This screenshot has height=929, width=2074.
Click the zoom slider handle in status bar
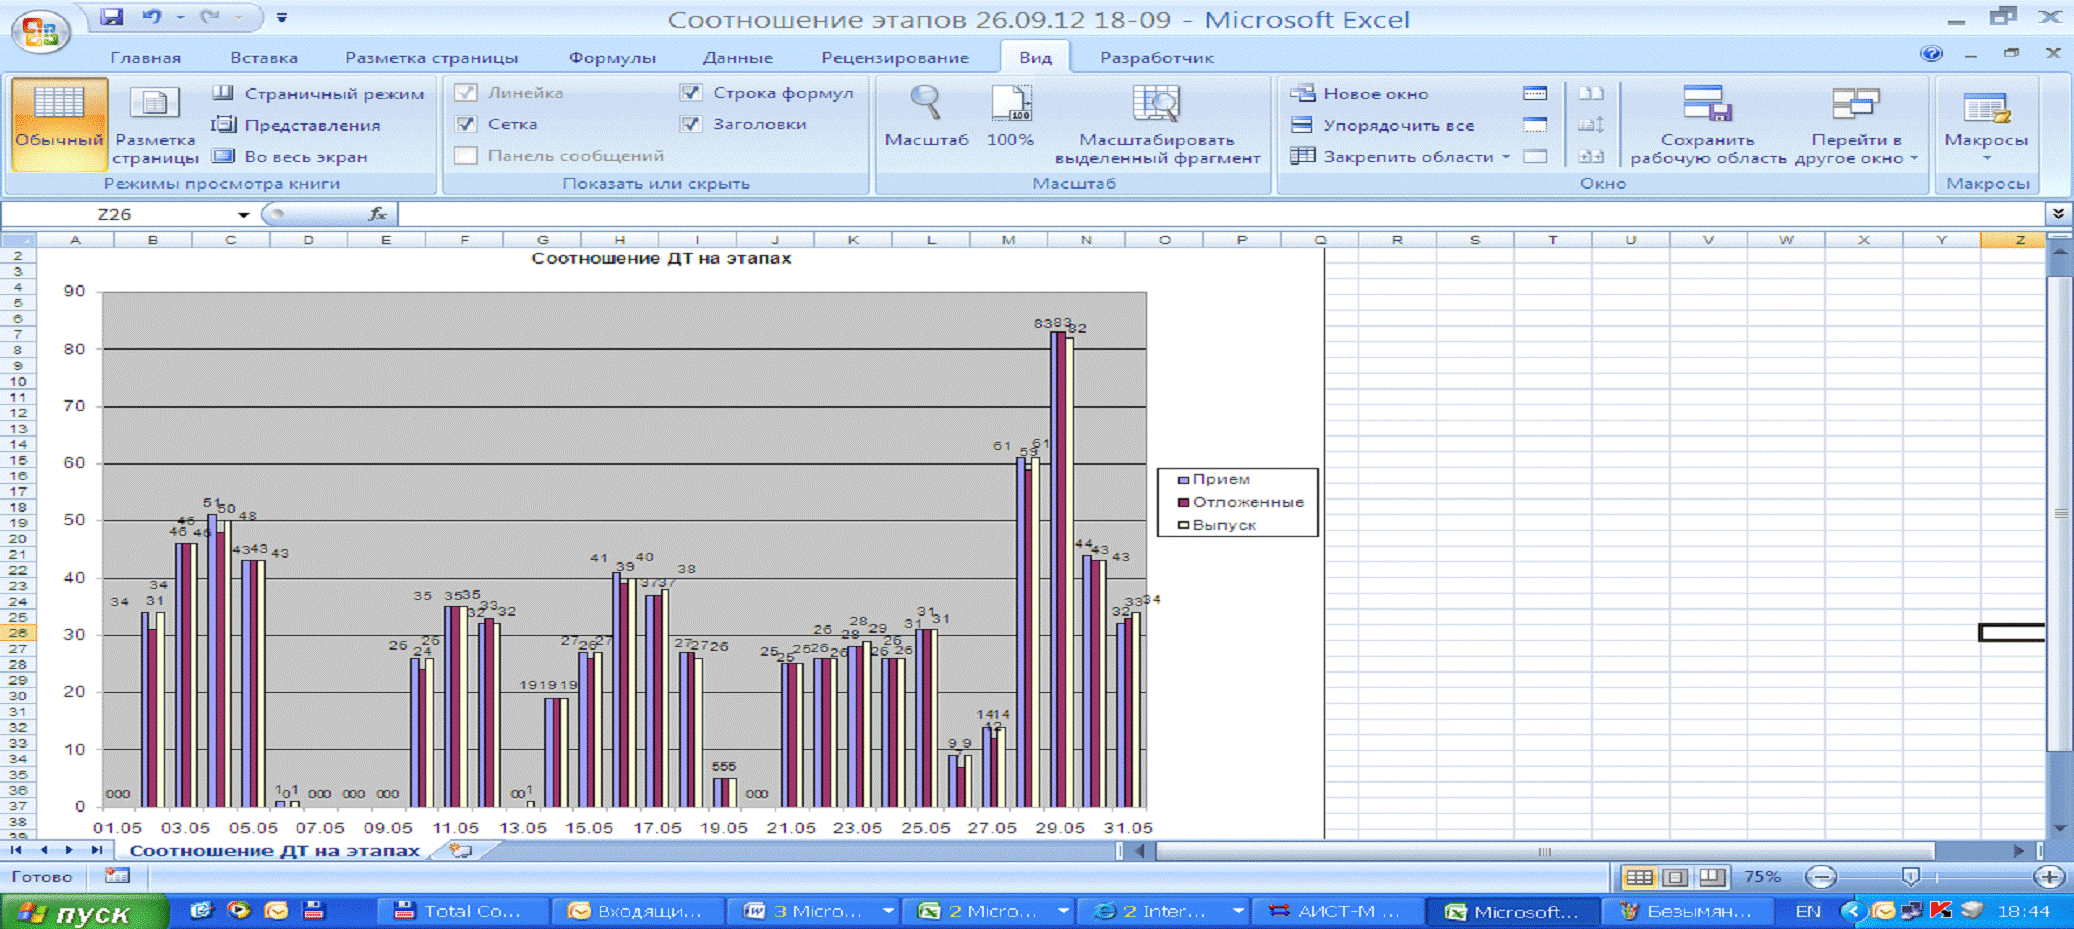pyautogui.click(x=1910, y=877)
